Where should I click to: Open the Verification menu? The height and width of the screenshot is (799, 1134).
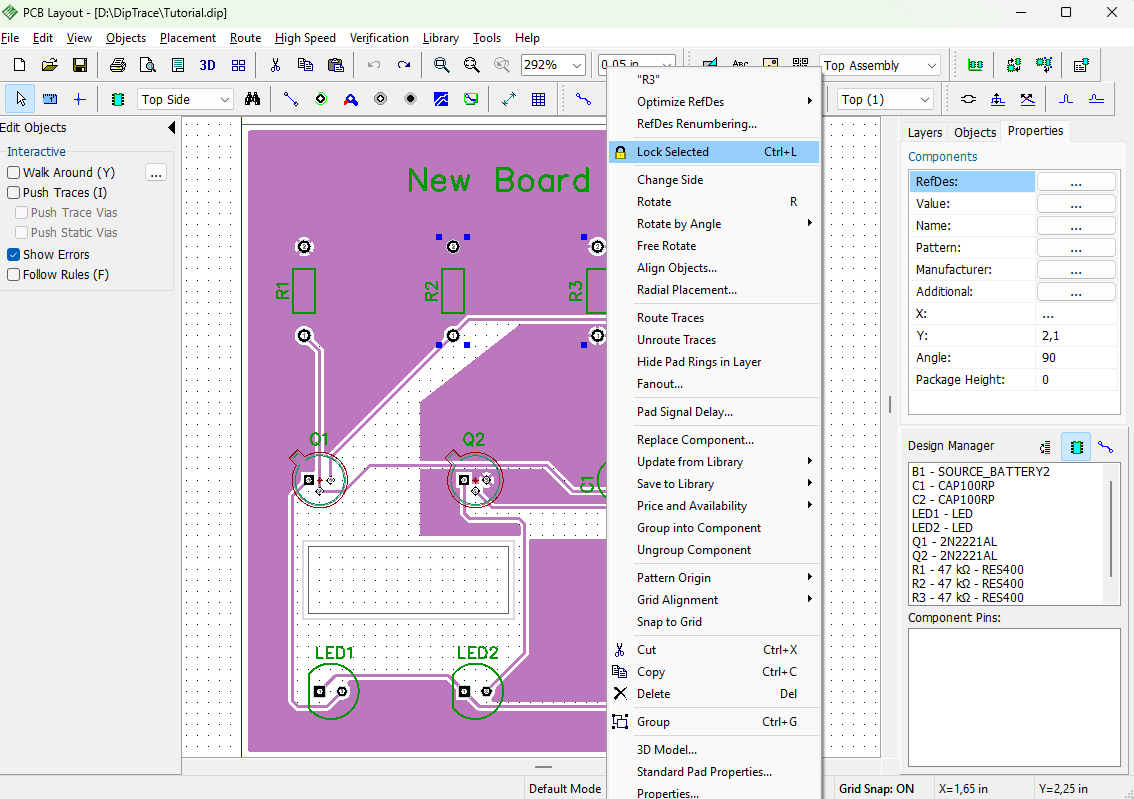(379, 38)
